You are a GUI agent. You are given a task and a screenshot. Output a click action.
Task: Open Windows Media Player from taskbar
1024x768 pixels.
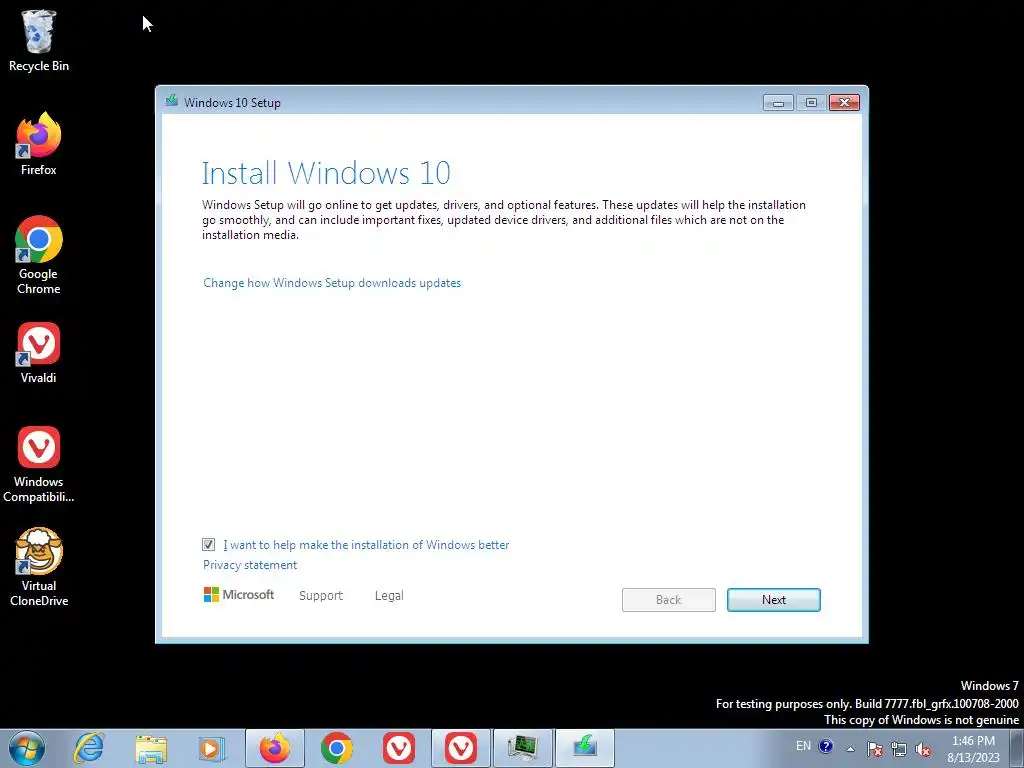(x=212, y=748)
